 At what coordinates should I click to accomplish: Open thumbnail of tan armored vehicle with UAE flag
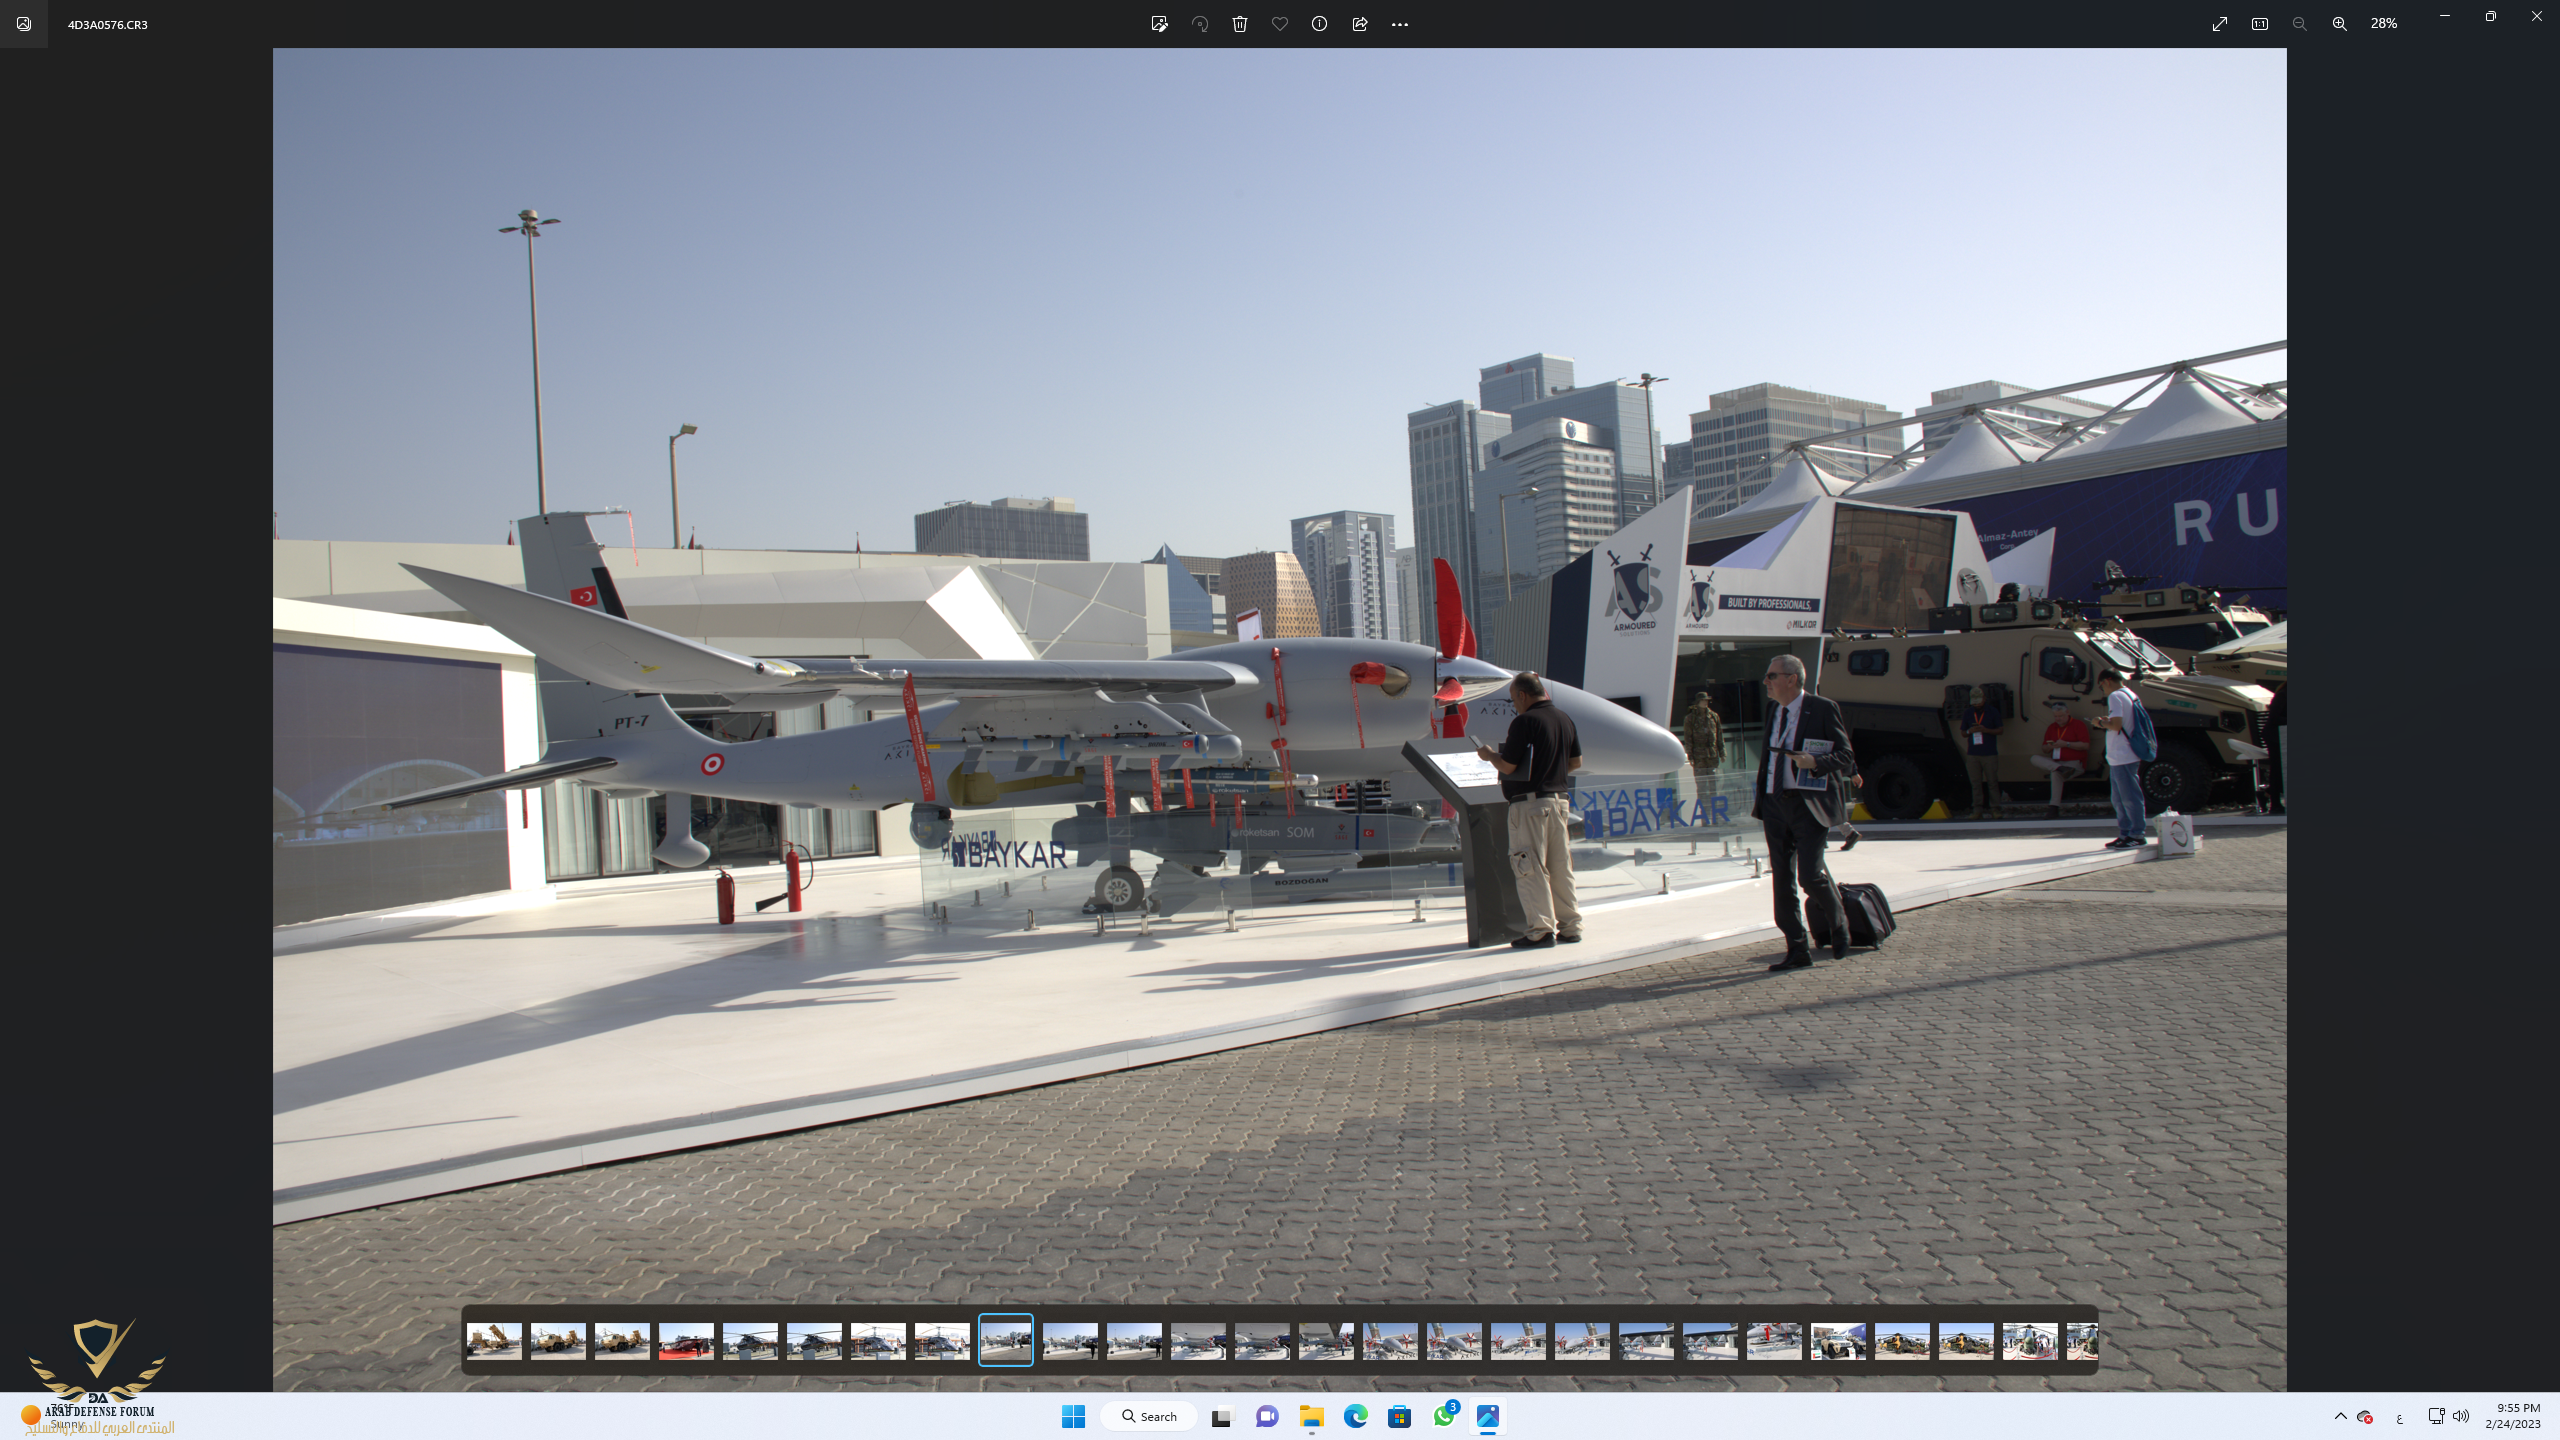1838,1341
